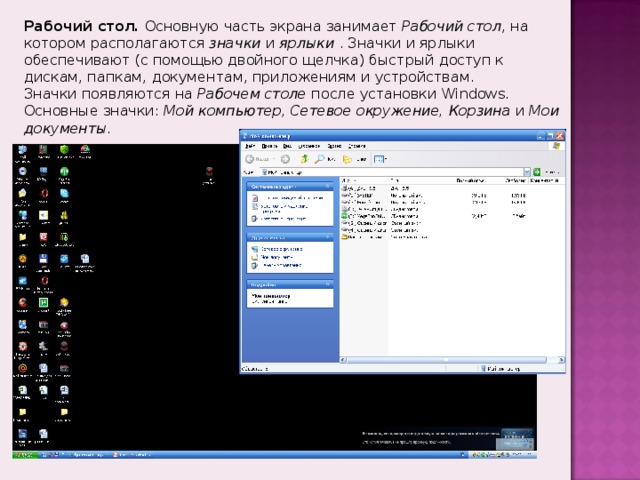Screen dimensions: 640x480
Task: Click the Up one level folder icon
Action: [304, 159]
